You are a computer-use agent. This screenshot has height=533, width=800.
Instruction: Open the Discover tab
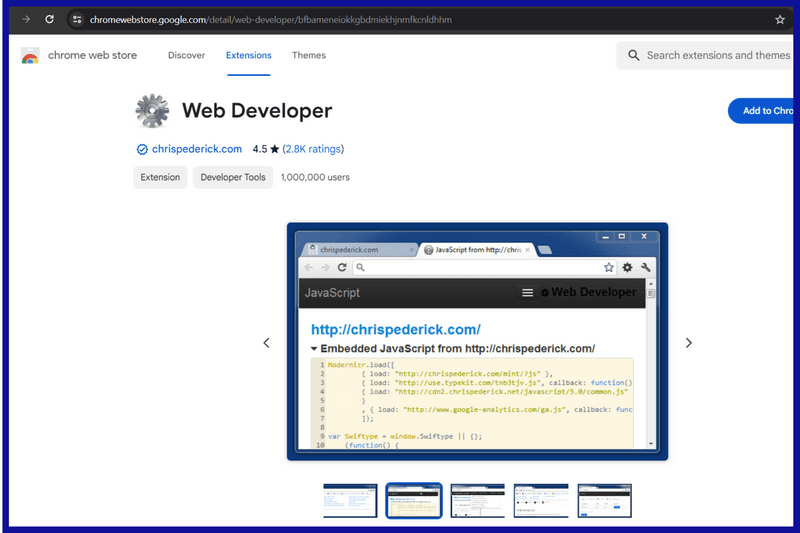tap(186, 56)
